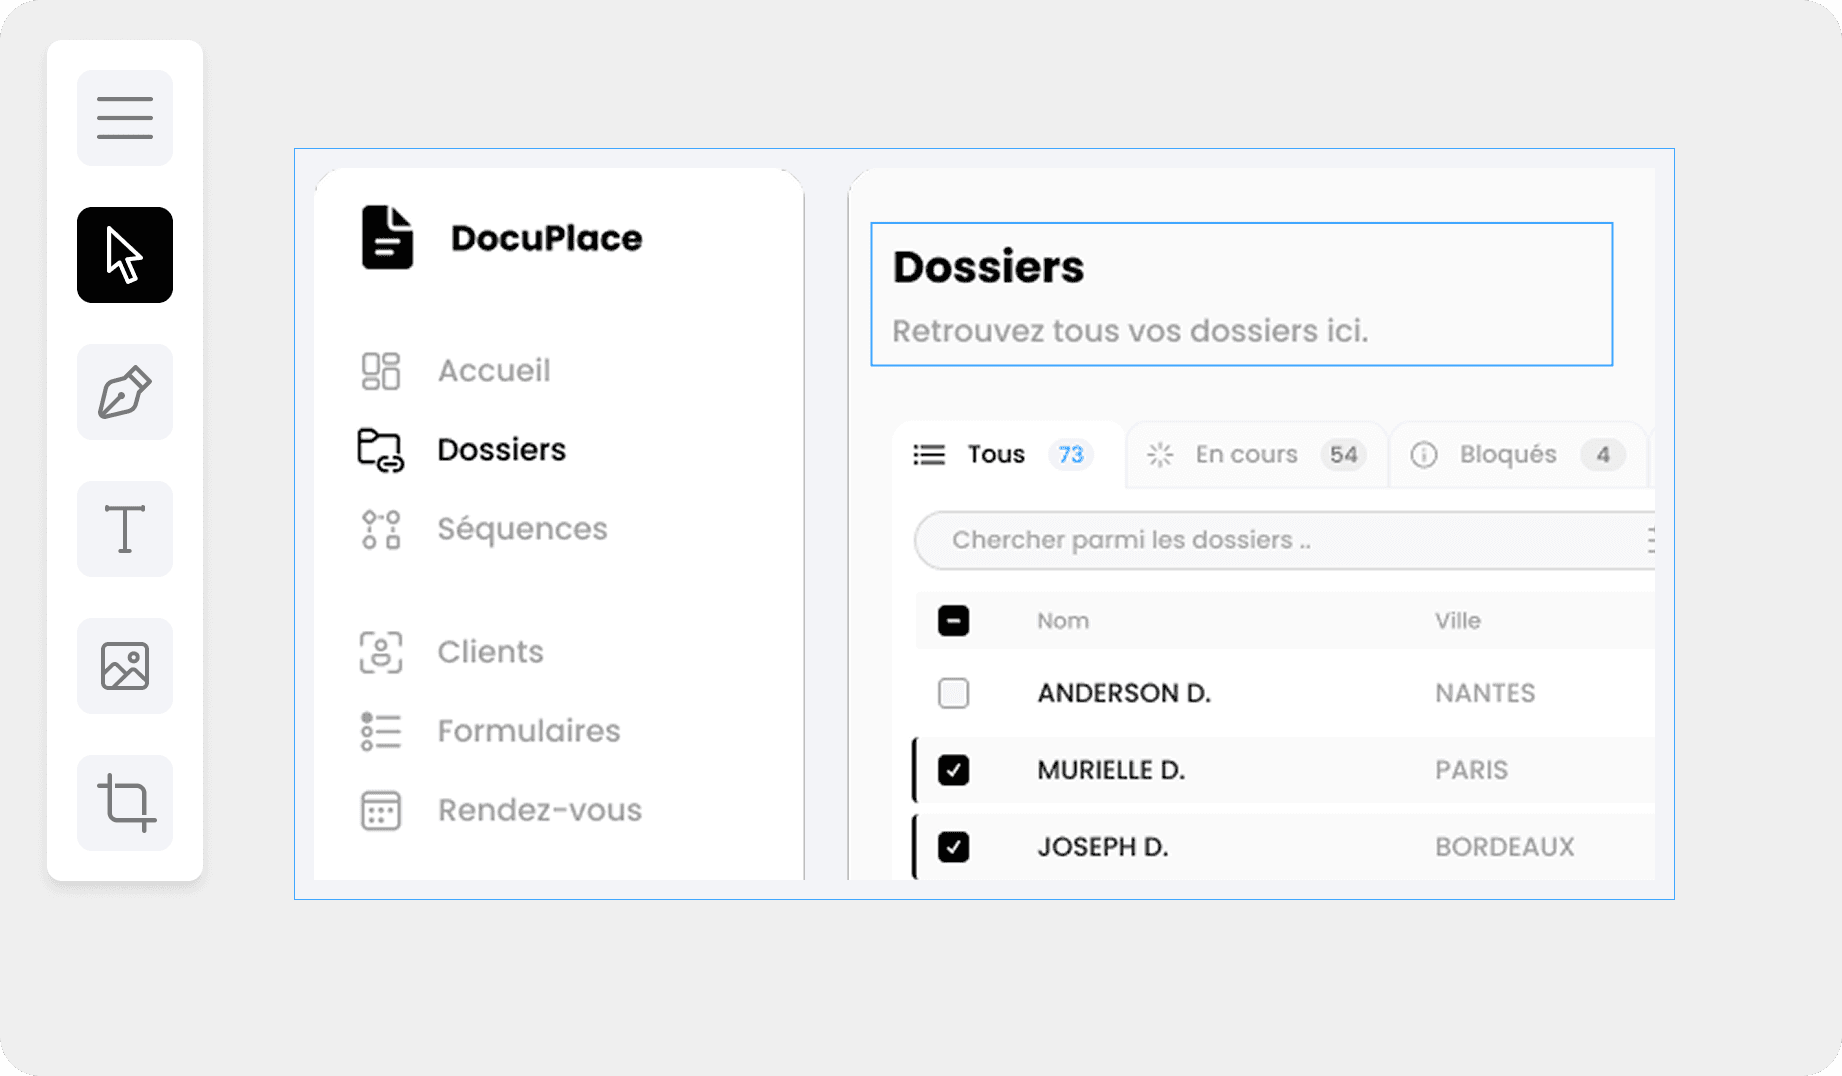Viewport: 1842px width, 1076px height.
Task: Click the Séquences workflow icon
Action: [x=381, y=529]
